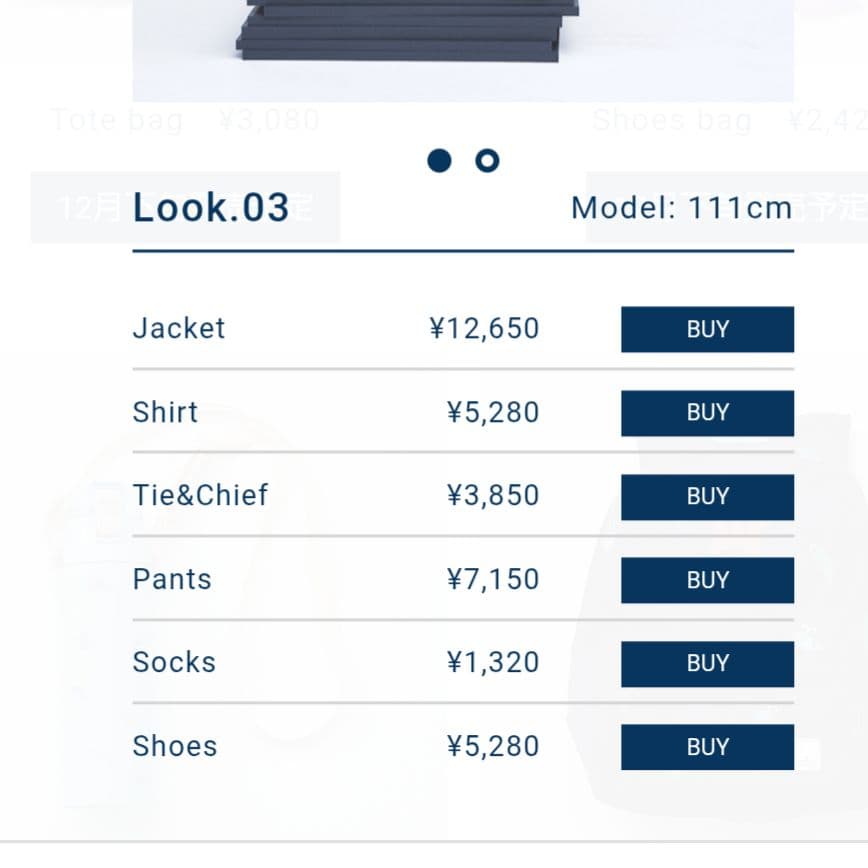The image size is (868, 868).
Task: Click the Shoes item name
Action: point(175,746)
